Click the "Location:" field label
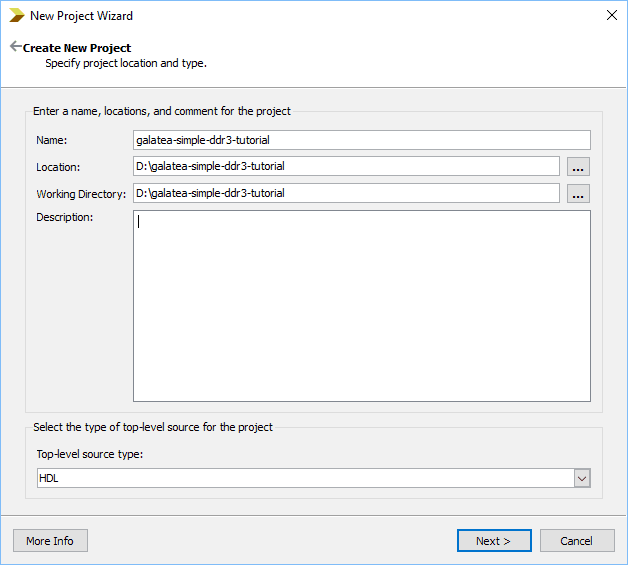Image resolution: width=628 pixels, height=565 pixels. 58,168
